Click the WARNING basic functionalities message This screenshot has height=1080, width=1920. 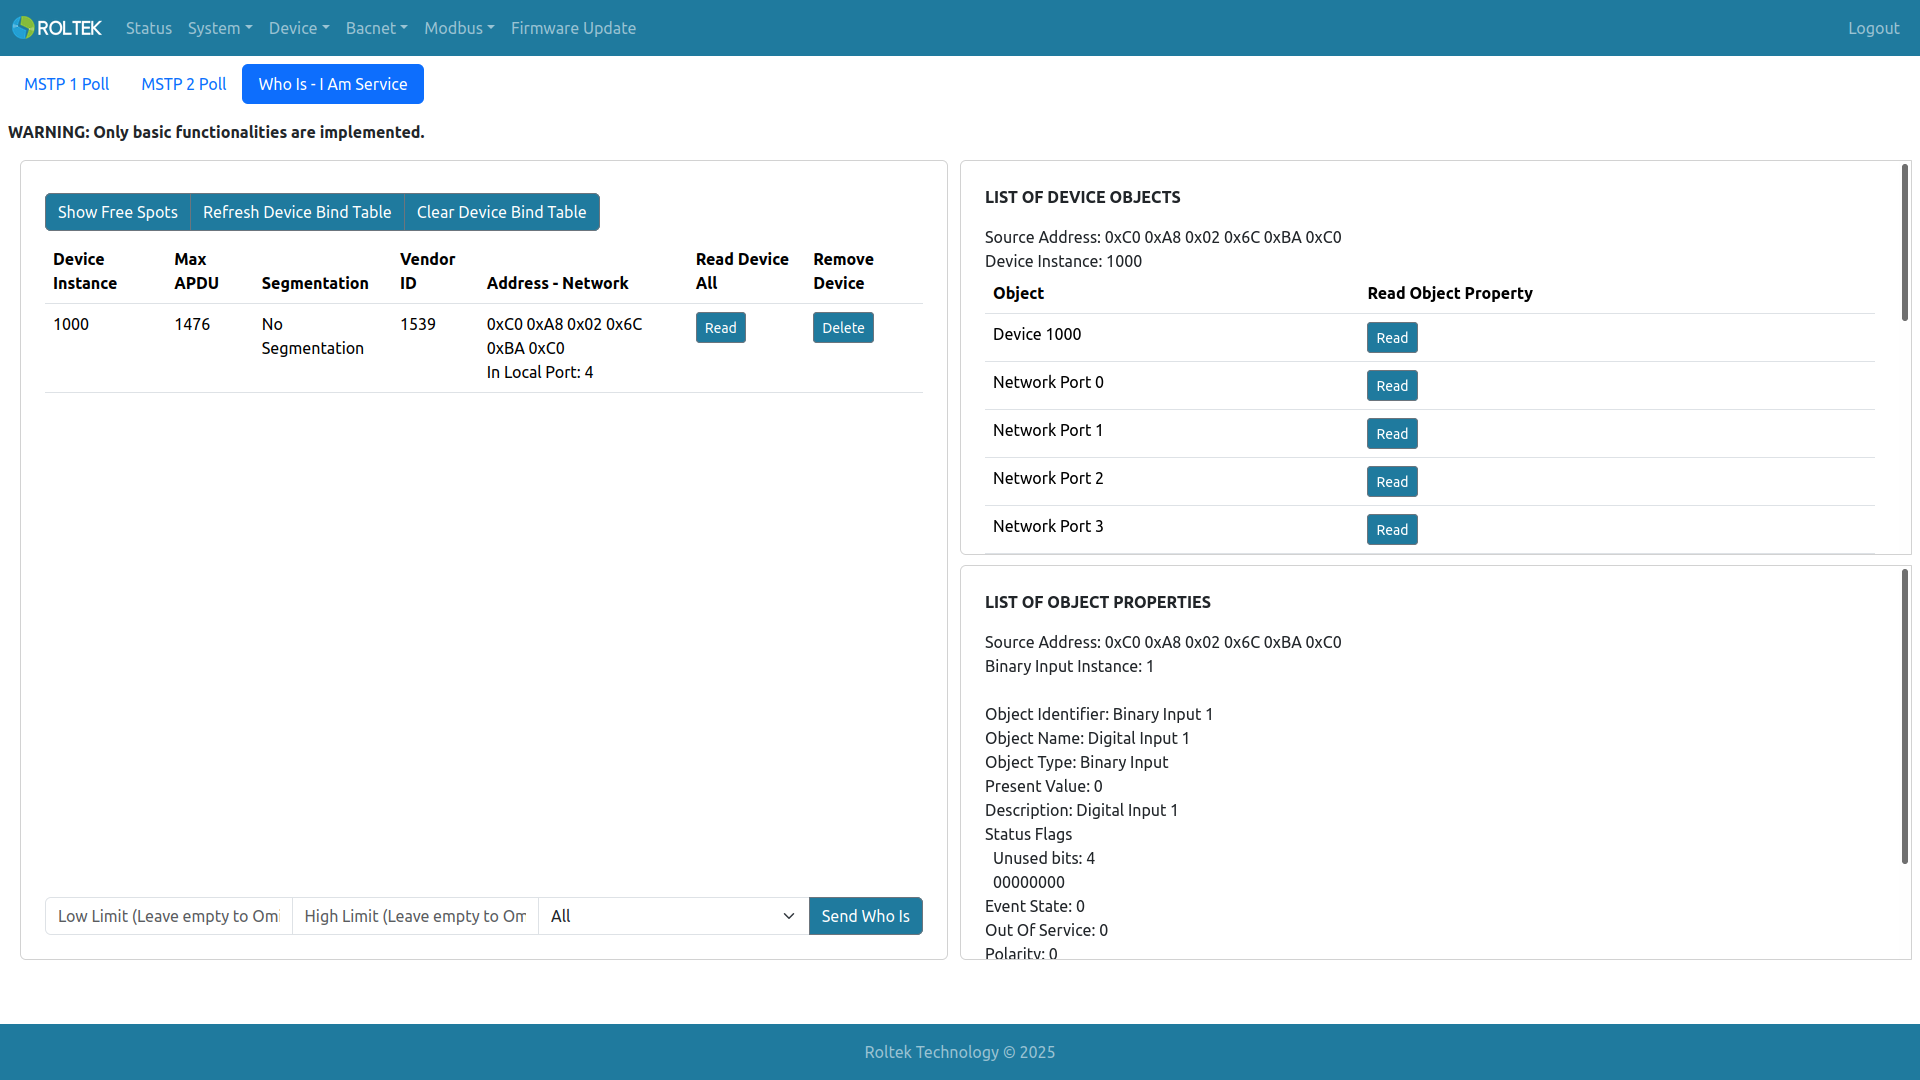[x=216, y=132]
